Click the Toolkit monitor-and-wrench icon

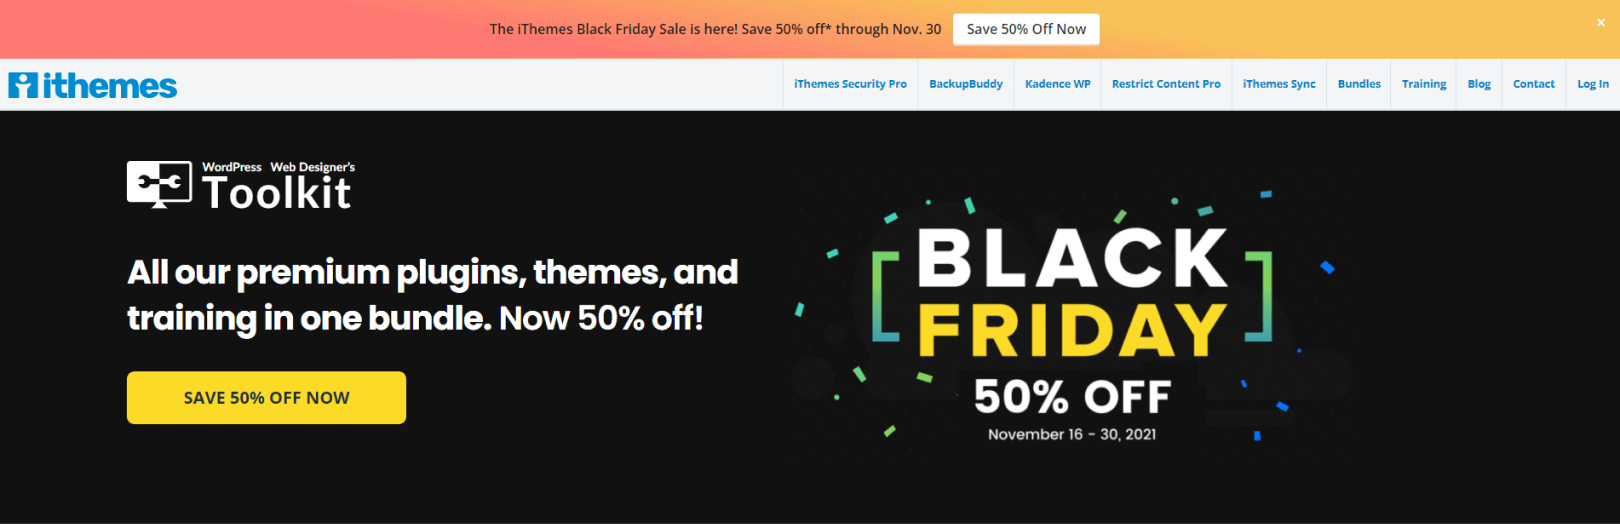(x=159, y=184)
